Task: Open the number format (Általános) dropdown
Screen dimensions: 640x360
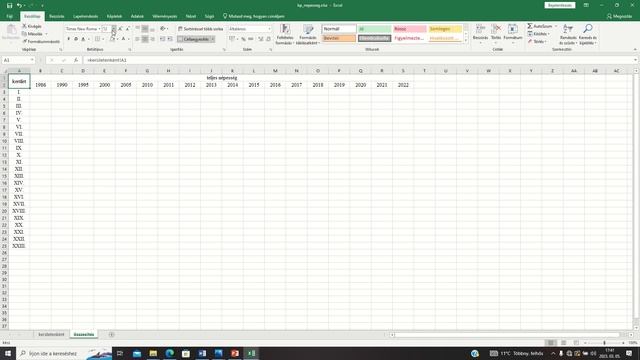Action: pos(269,29)
